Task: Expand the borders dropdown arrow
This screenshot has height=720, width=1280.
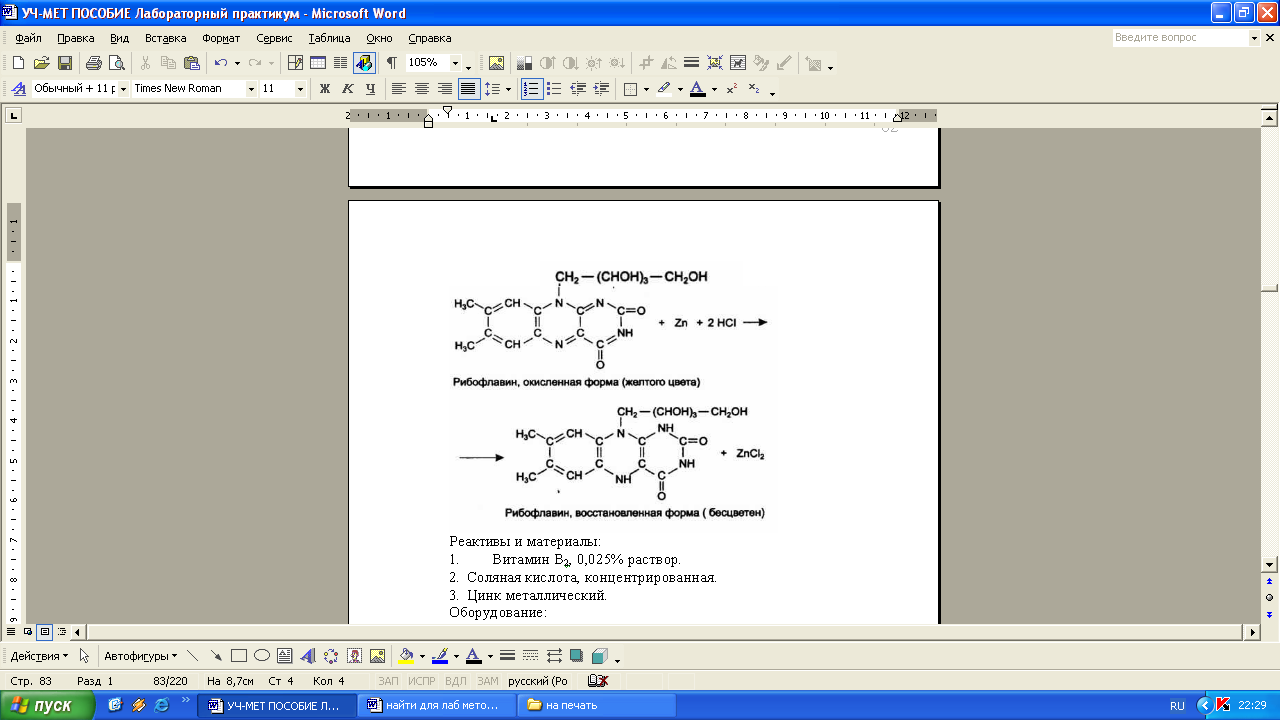Action: pos(645,89)
